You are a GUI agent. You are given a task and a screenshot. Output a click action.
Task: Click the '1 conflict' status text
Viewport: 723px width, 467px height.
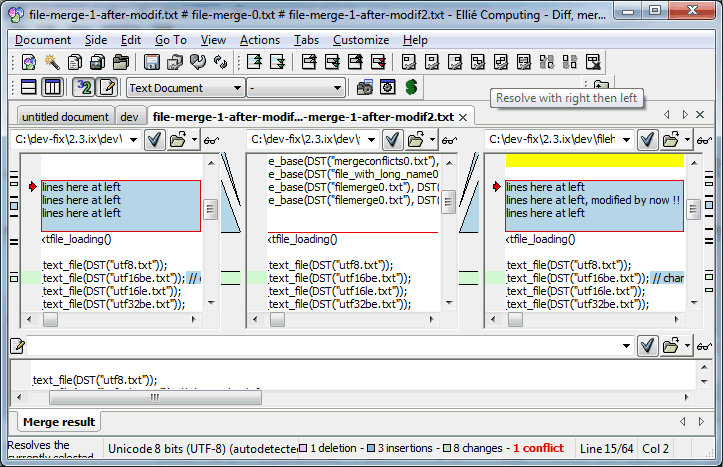538,448
